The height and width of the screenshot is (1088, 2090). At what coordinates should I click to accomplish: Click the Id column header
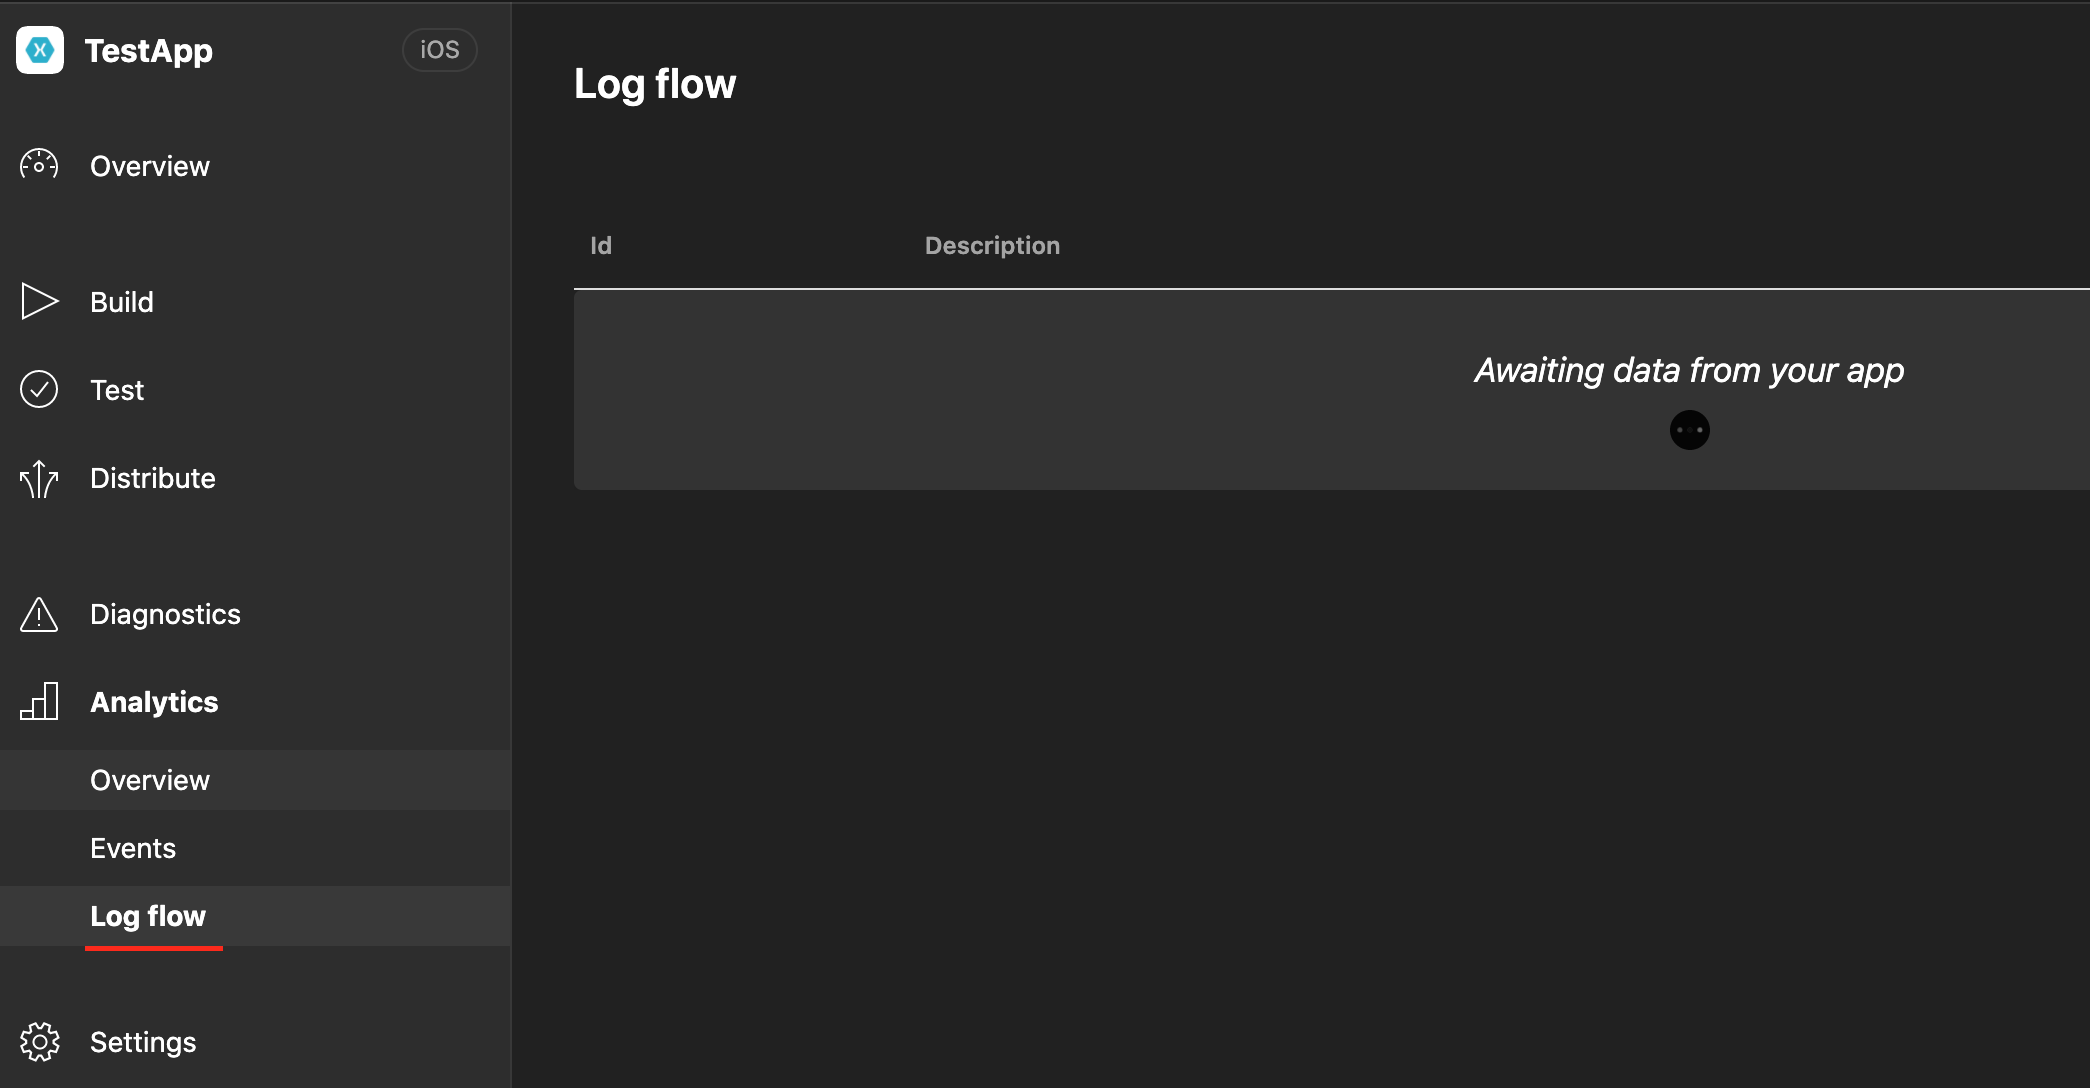tap(601, 245)
